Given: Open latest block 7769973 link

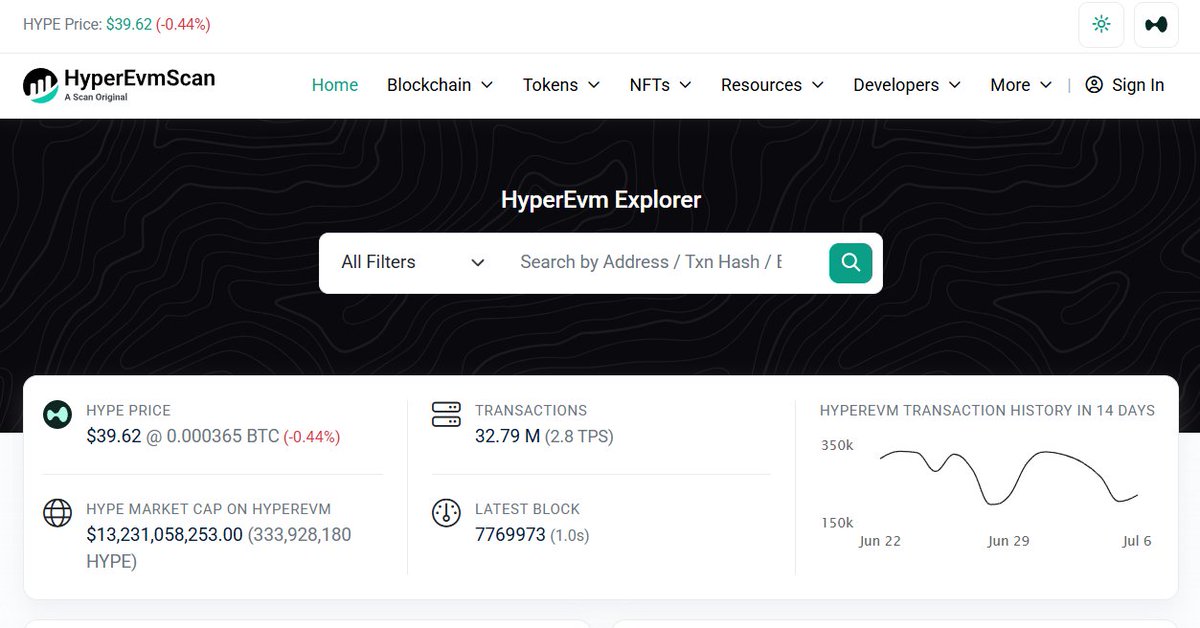Looking at the screenshot, I should tap(510, 534).
